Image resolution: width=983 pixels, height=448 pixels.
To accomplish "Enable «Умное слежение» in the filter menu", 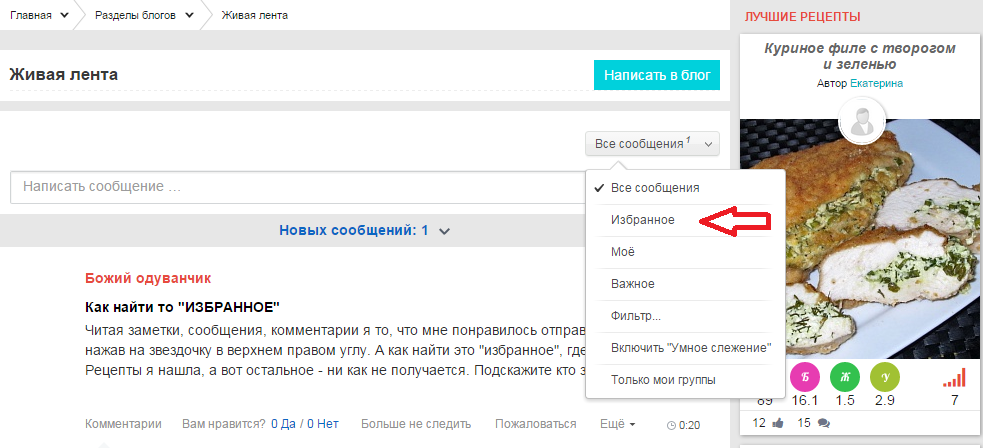I will 690,348.
